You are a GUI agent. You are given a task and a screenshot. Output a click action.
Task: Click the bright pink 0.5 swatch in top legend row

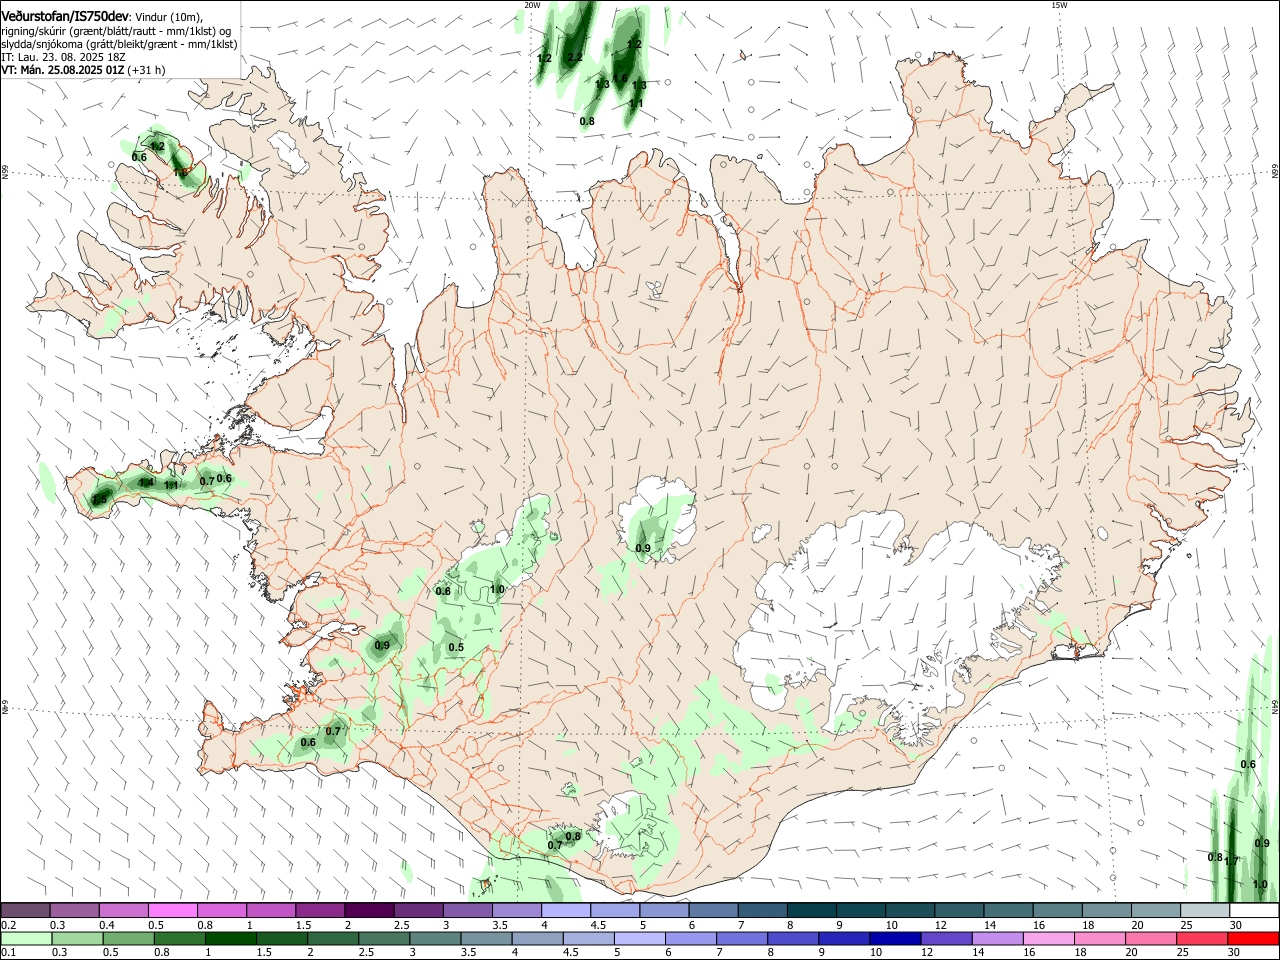pos(173,911)
